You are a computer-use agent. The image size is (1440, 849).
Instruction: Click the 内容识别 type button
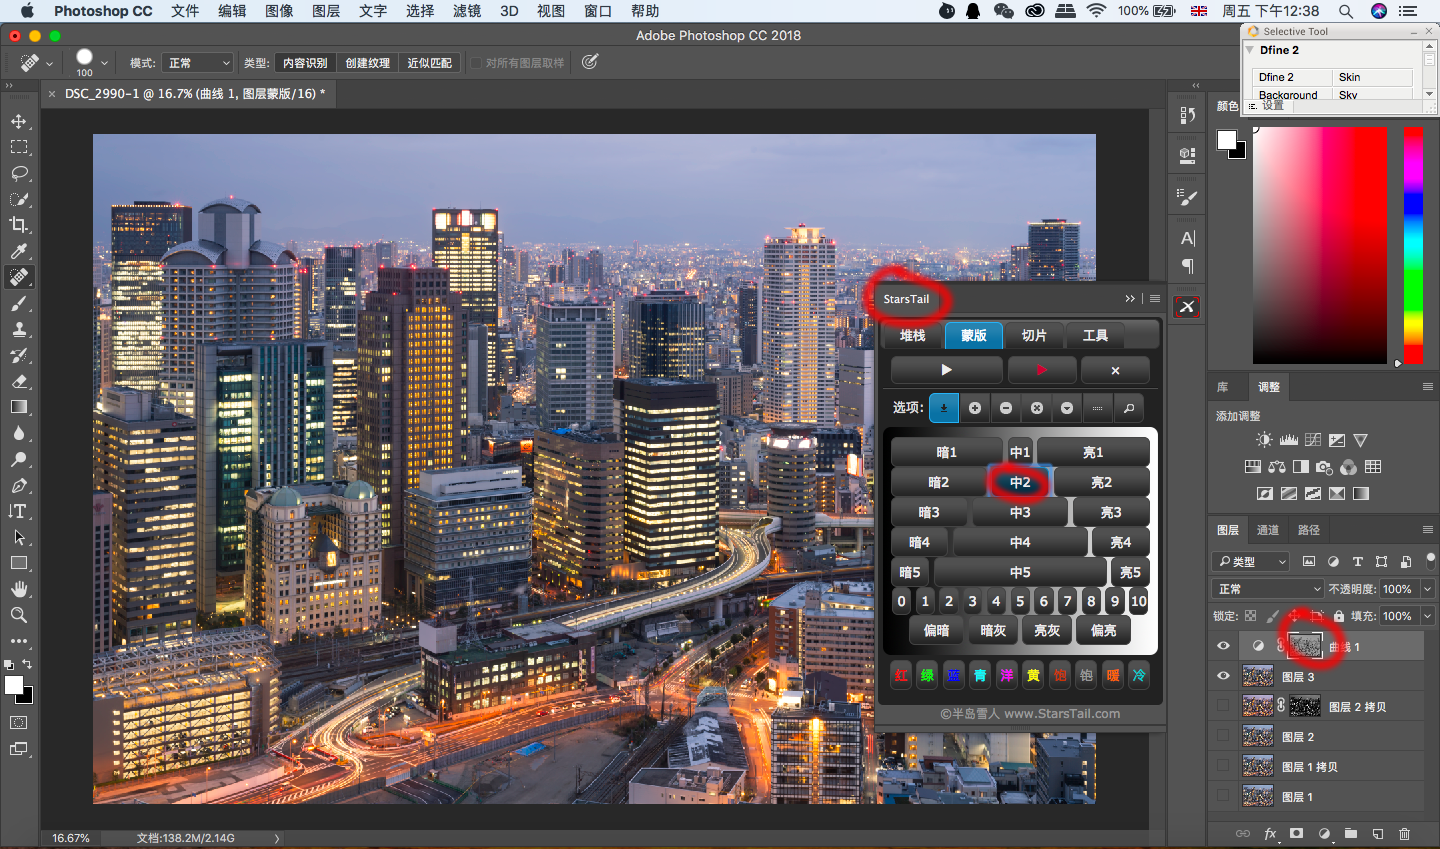pos(305,63)
